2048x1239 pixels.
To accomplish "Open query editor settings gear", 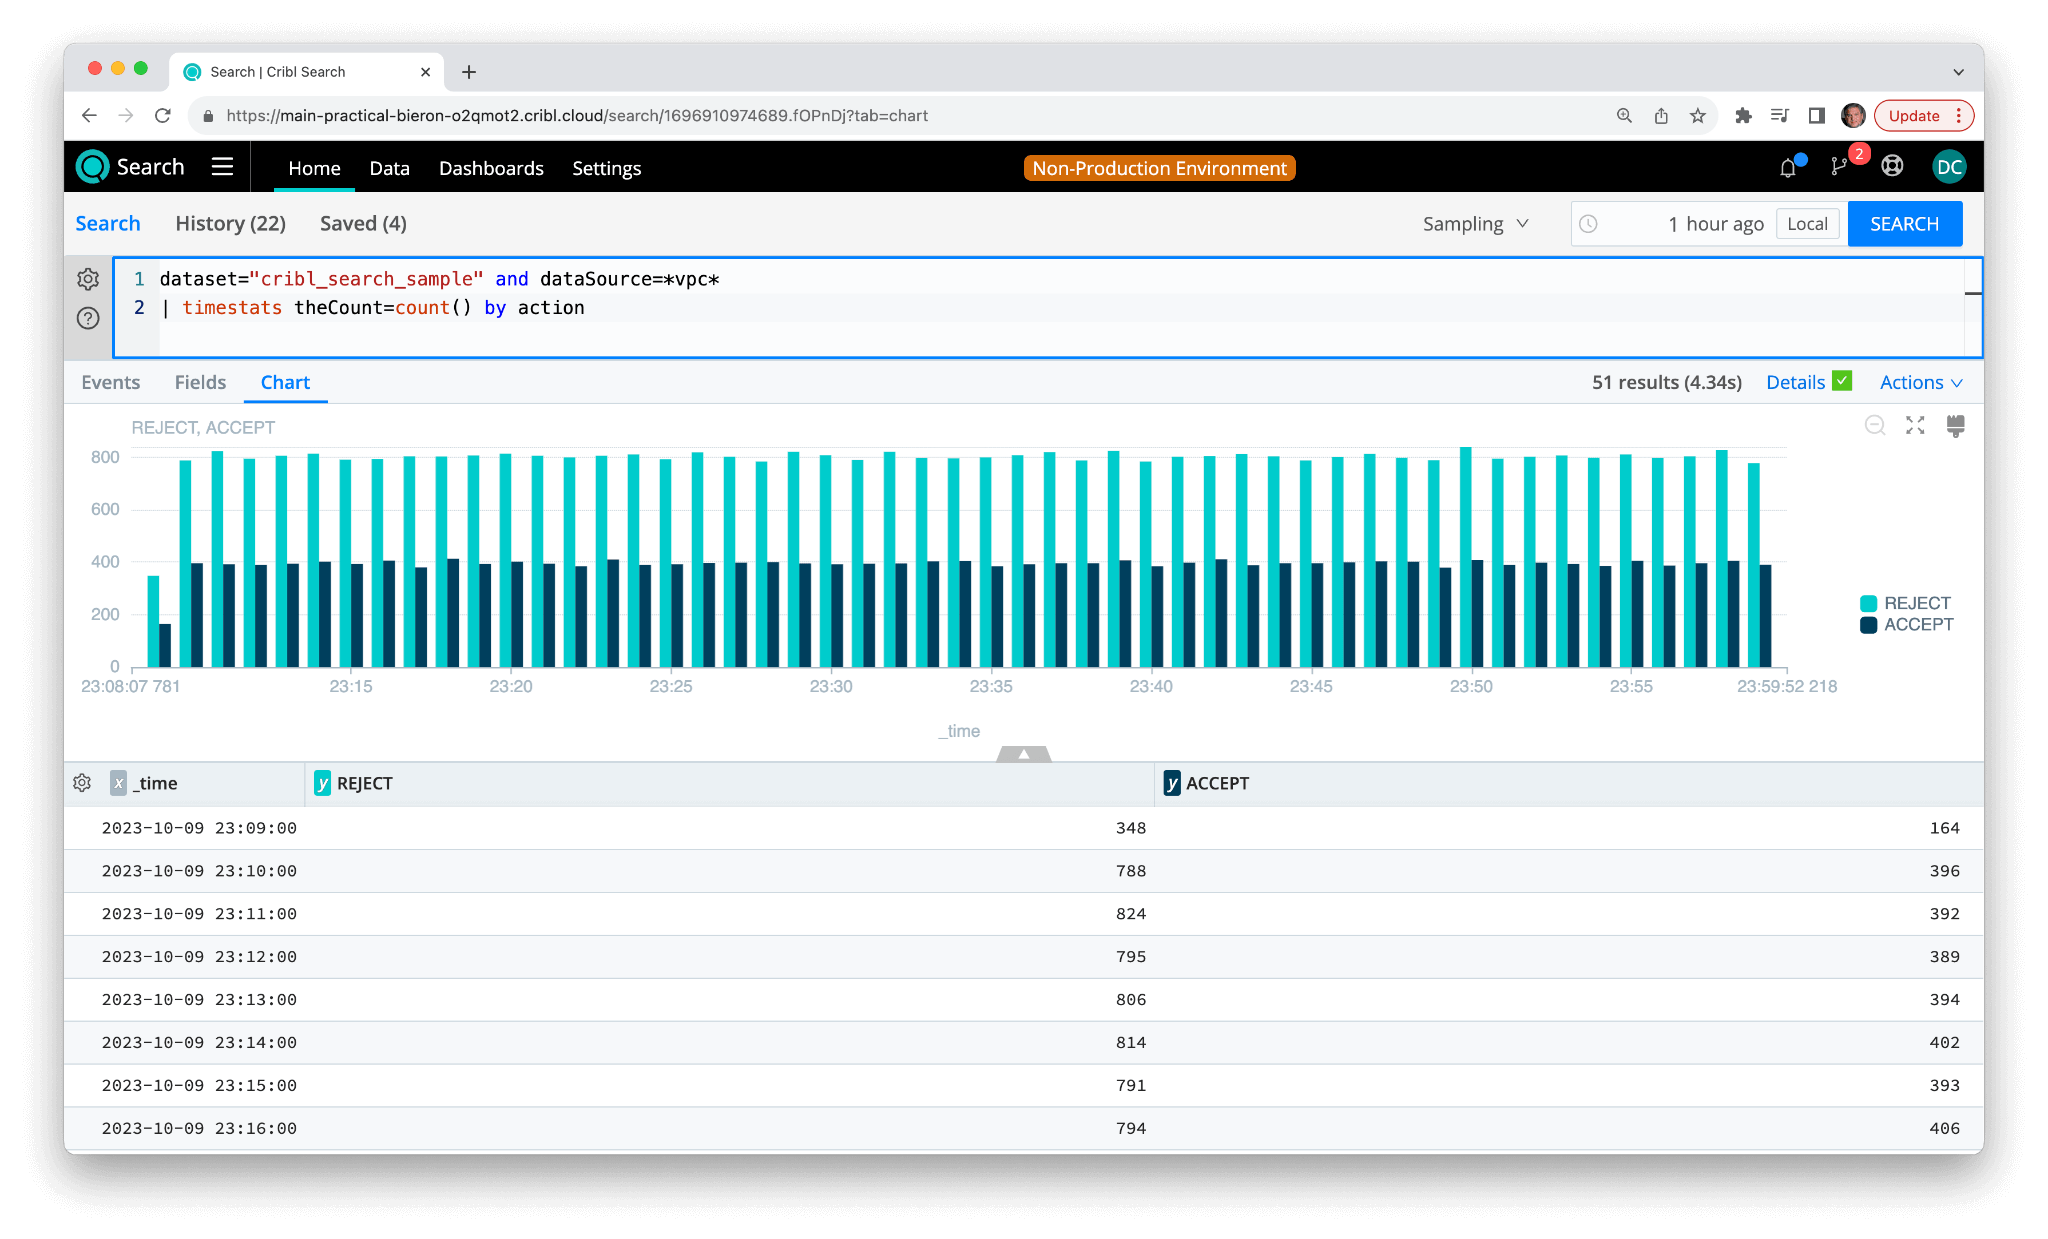I will click(88, 279).
